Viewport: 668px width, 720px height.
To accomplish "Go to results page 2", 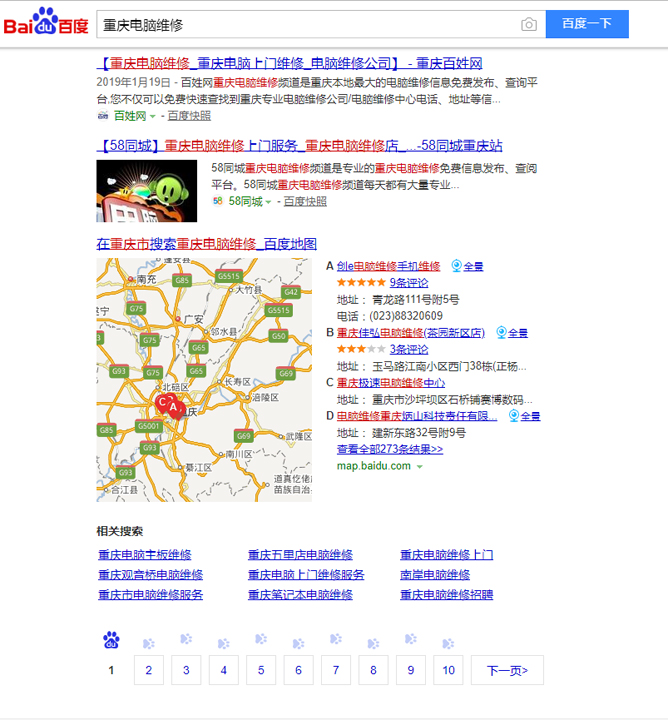I will (x=148, y=670).
